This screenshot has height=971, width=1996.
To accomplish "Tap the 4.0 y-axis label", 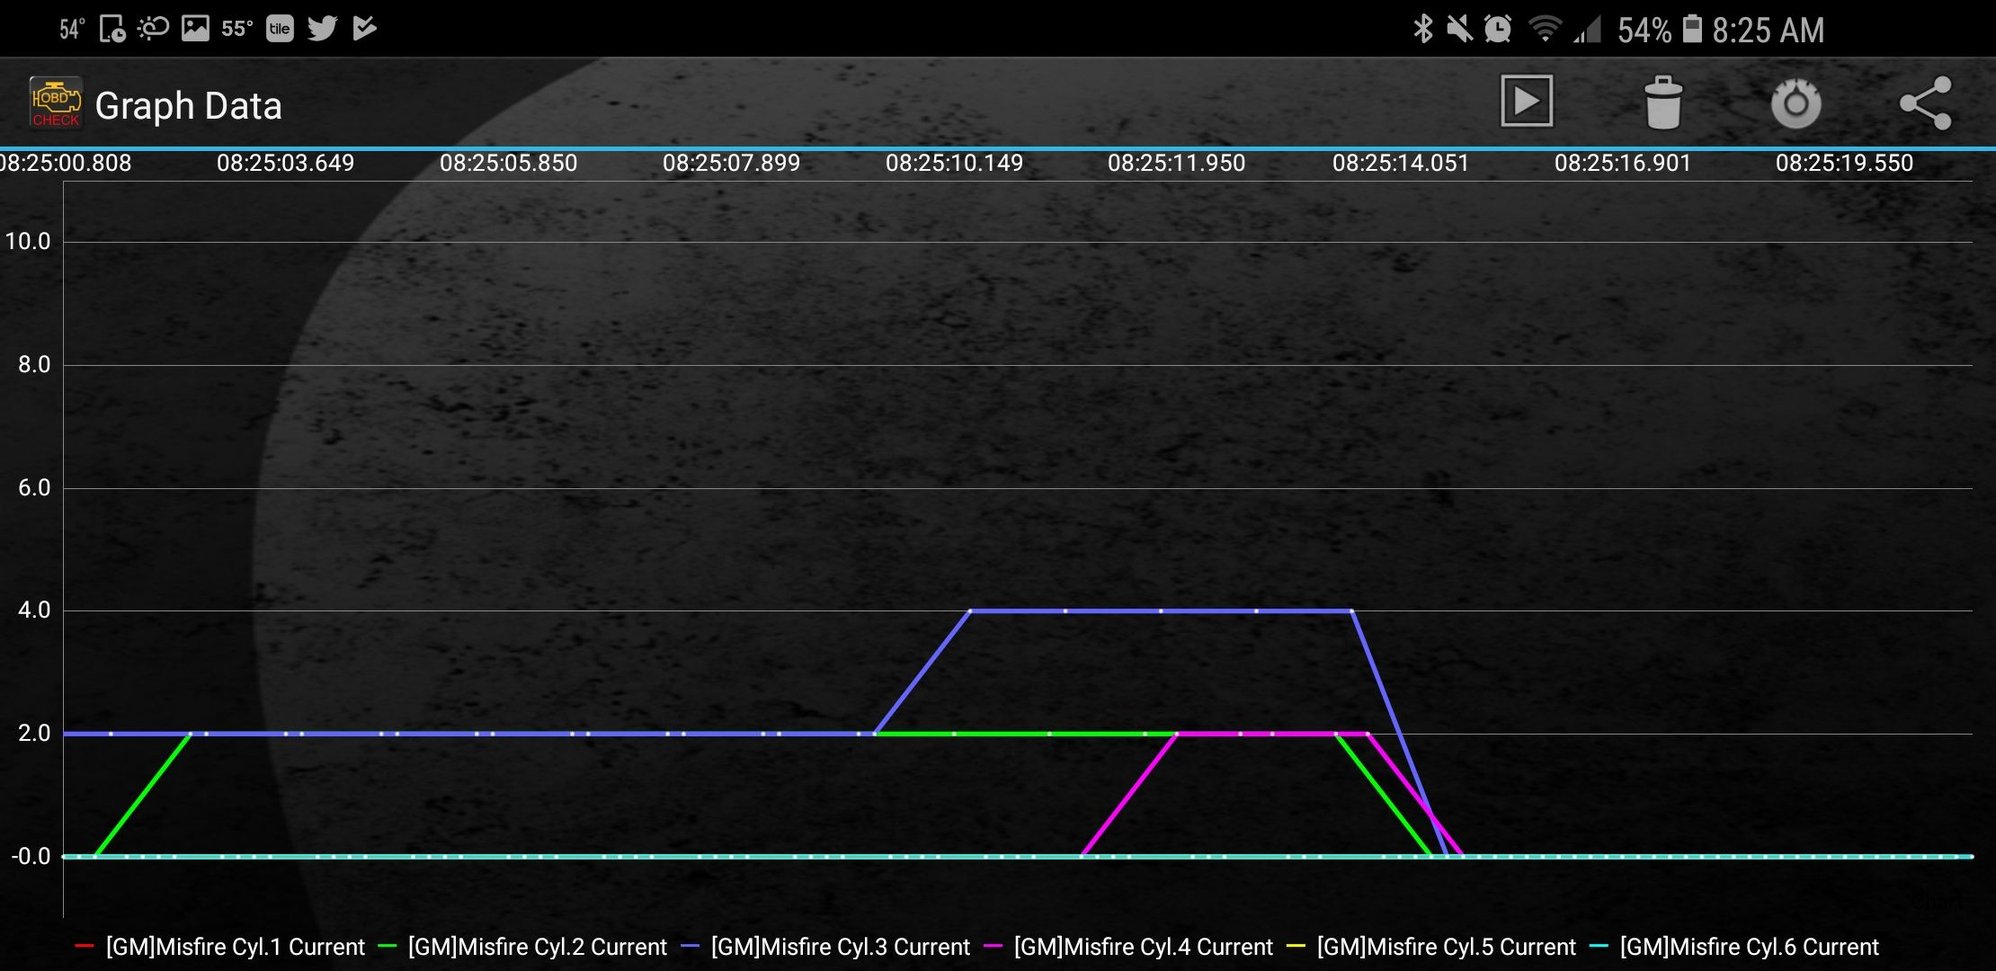I will point(34,610).
